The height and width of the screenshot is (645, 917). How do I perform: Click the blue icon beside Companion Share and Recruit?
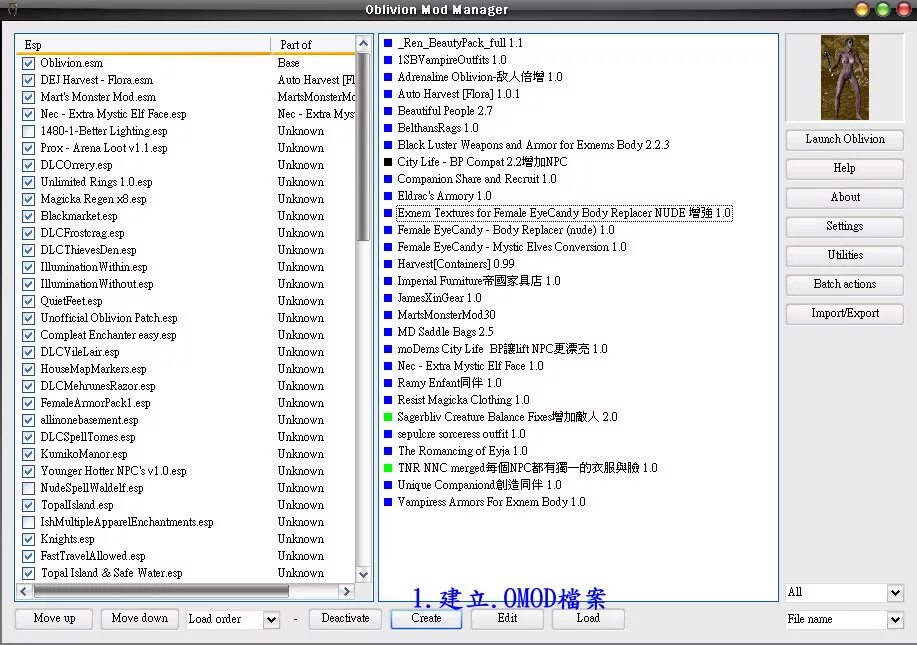(388, 178)
